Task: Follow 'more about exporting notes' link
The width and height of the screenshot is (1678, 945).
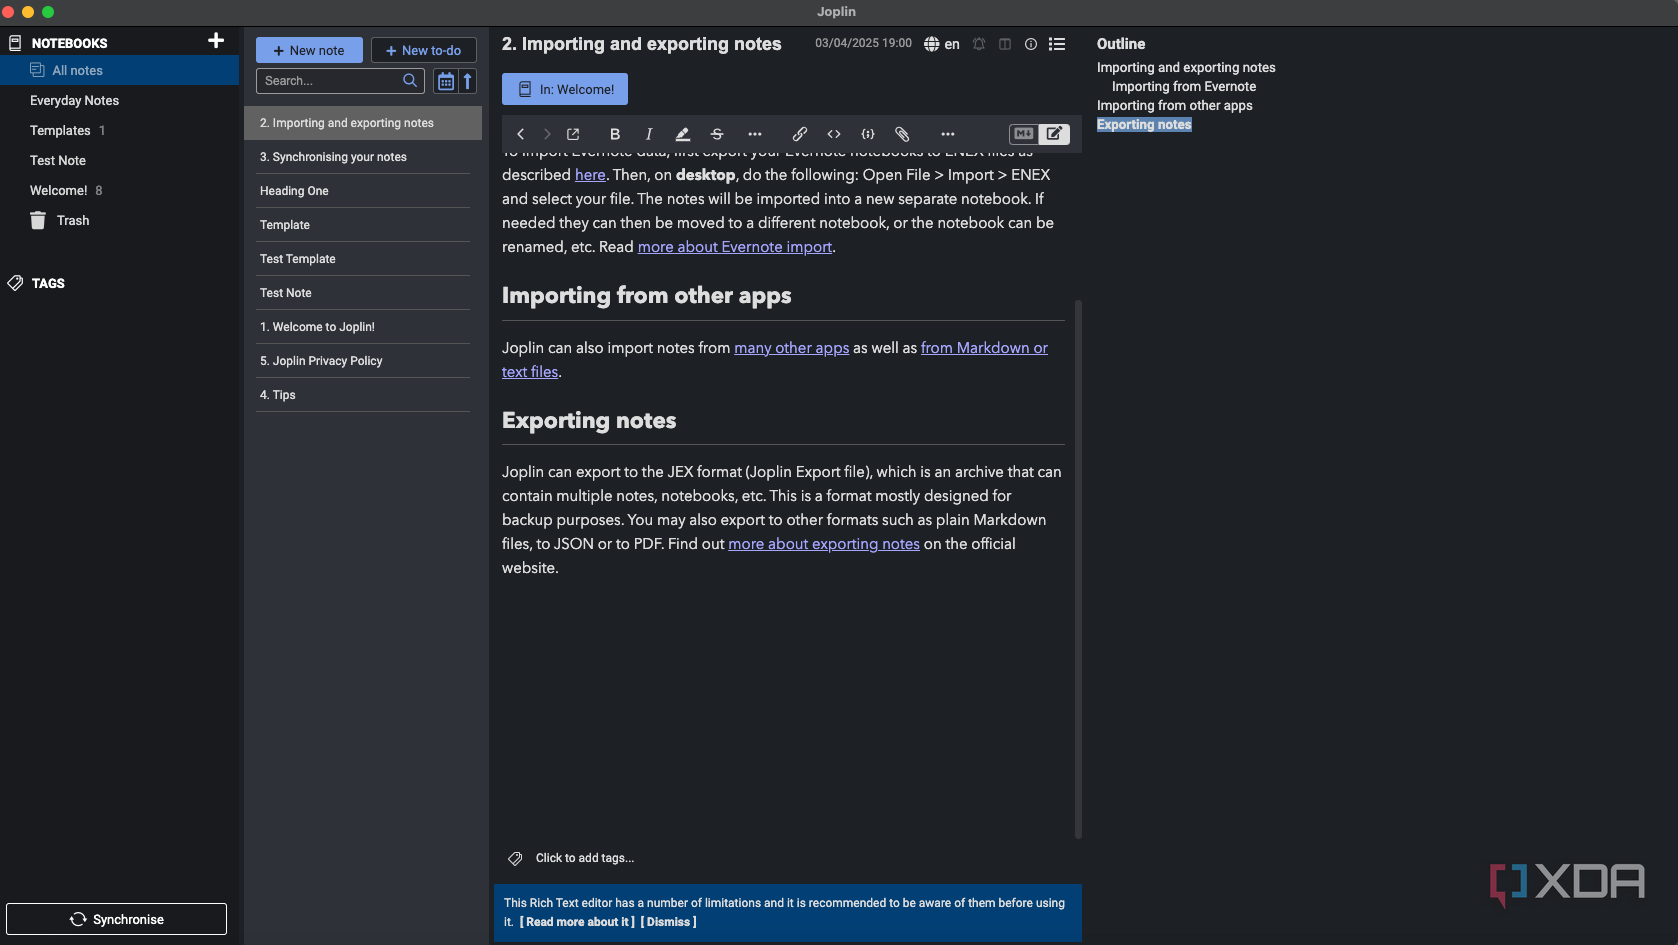Action: (x=824, y=544)
